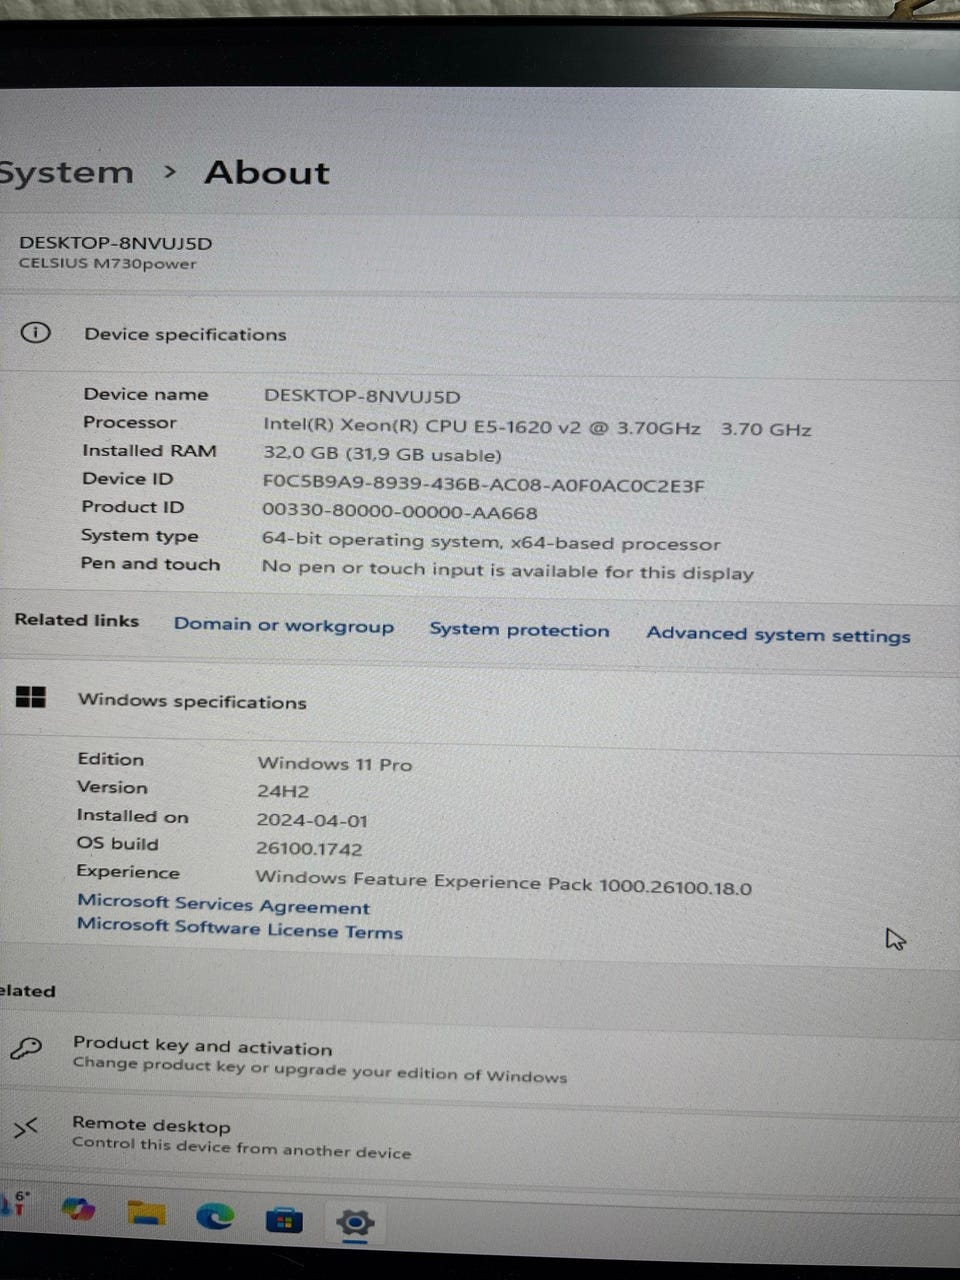
Task: Click the breadcrumb chevron after System
Action: tap(170, 172)
